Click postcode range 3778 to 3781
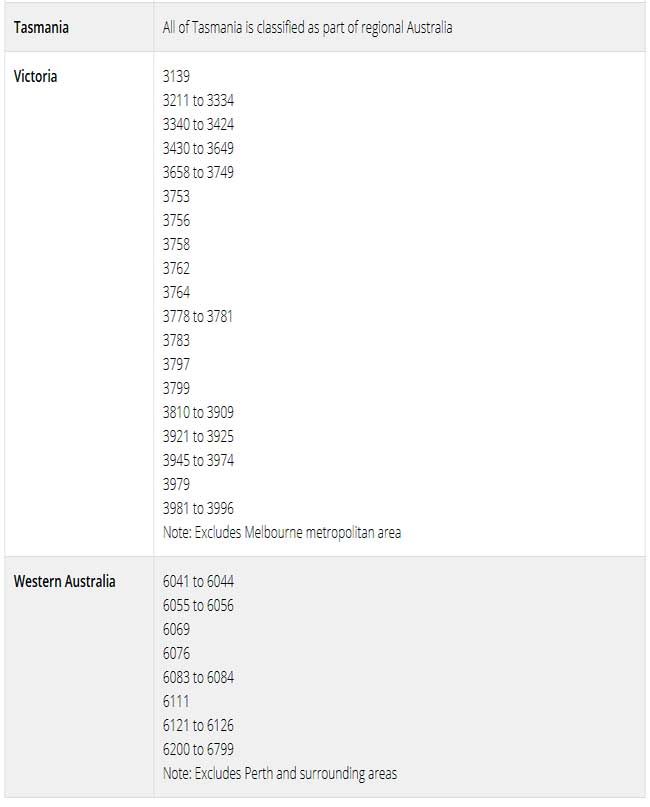Image resolution: width=650 pixels, height=807 pixels. tap(198, 316)
